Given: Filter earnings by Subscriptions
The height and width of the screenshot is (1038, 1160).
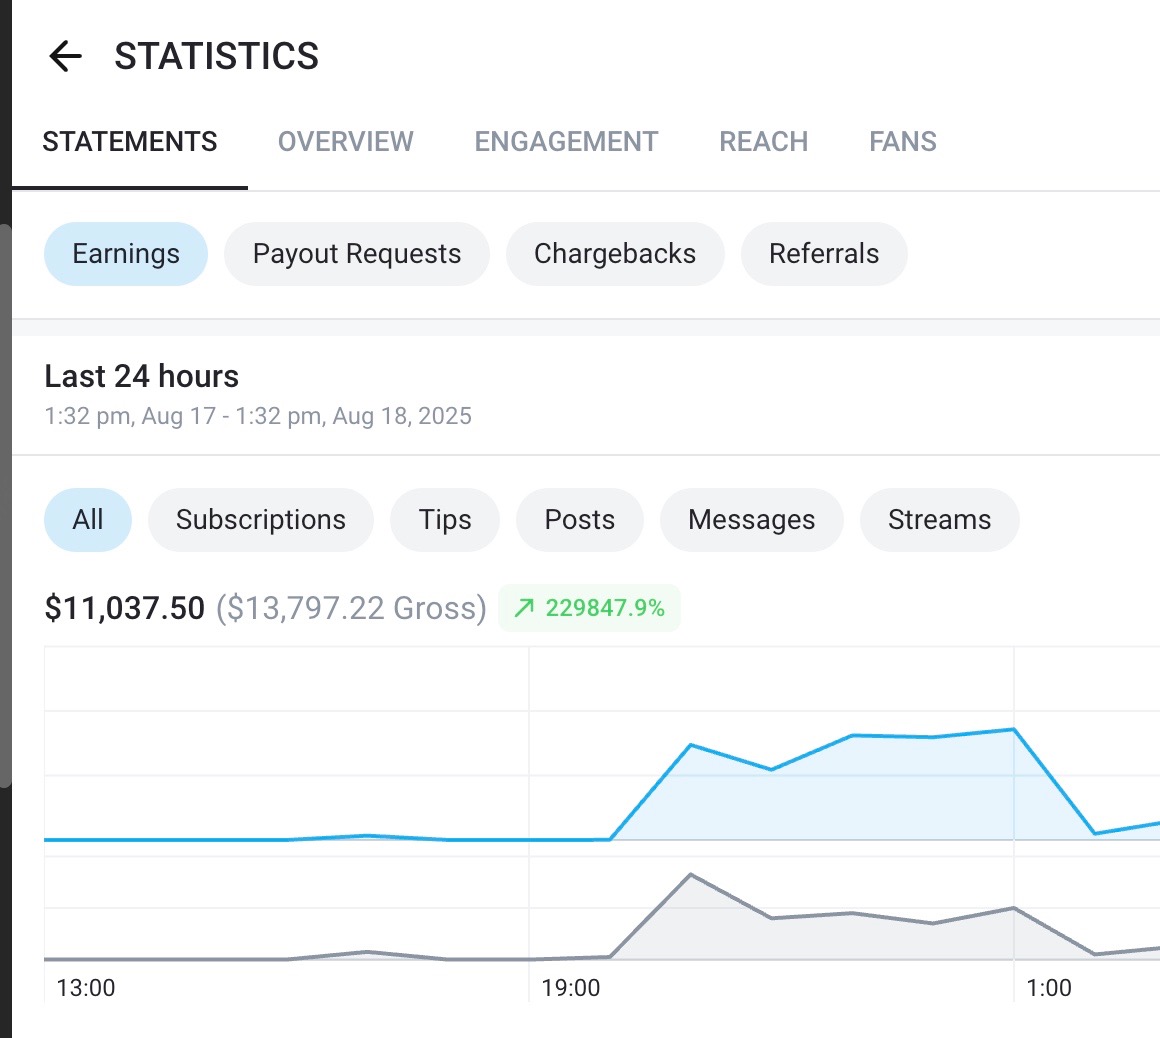Looking at the screenshot, I should pos(261,520).
